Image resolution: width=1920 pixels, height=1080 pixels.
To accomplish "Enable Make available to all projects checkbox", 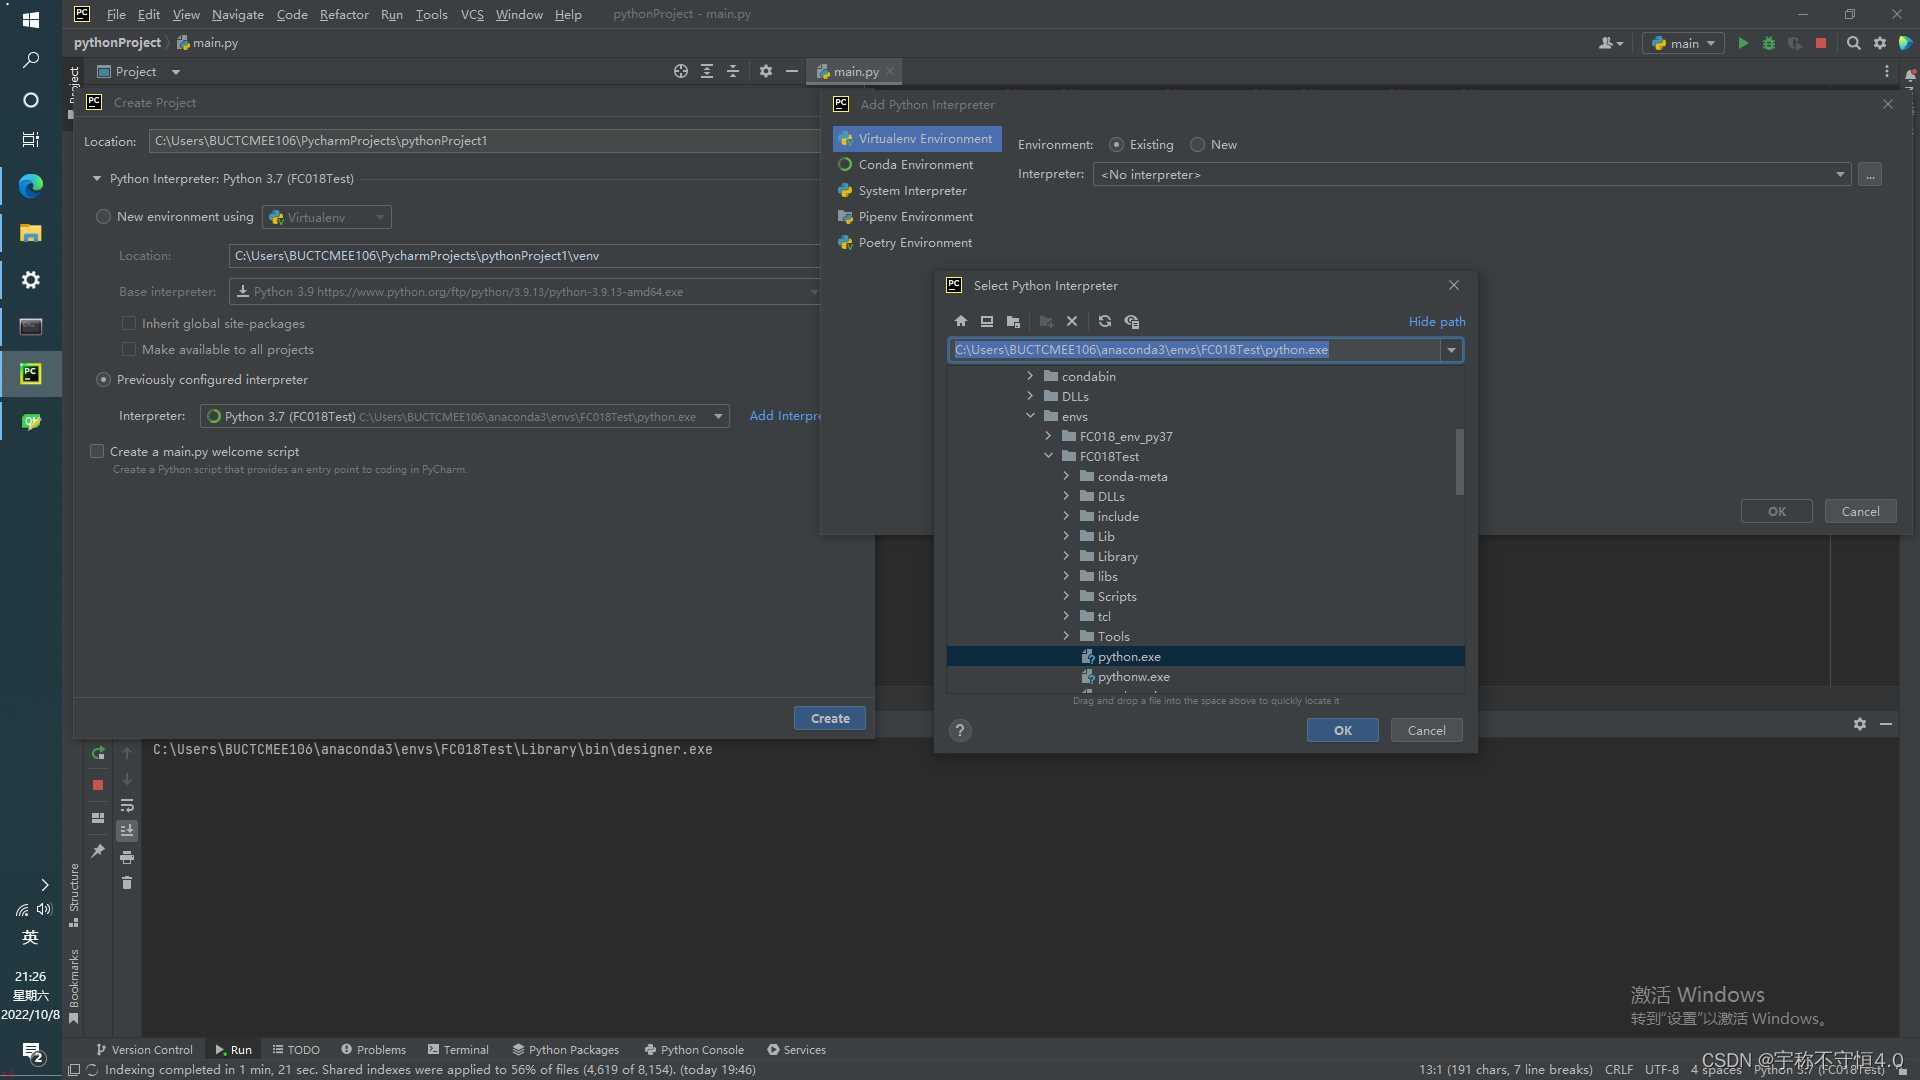I will click(x=128, y=348).
